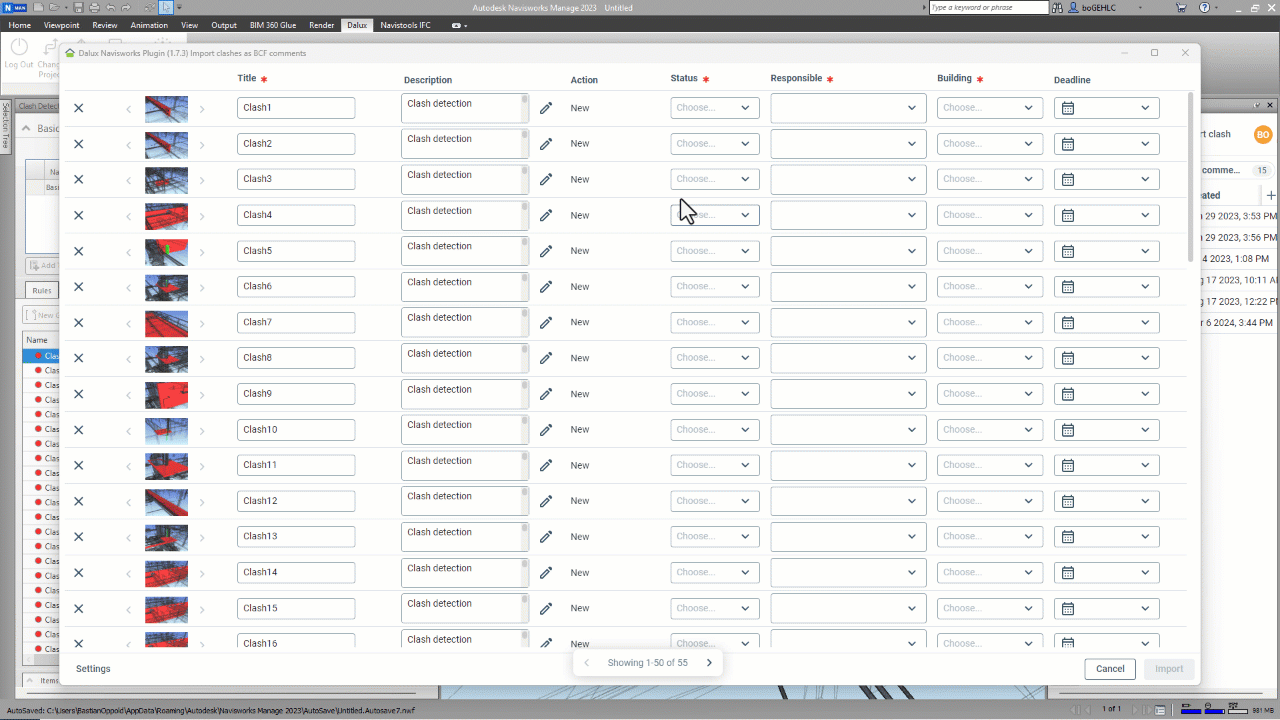Viewport: 1280px width, 720px height.
Task: Open Status dropdown for Clash1
Action: [714, 108]
